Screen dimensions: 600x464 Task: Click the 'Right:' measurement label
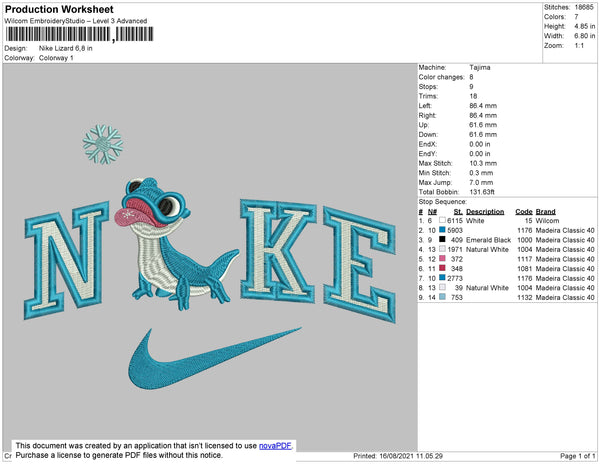[x=427, y=115]
